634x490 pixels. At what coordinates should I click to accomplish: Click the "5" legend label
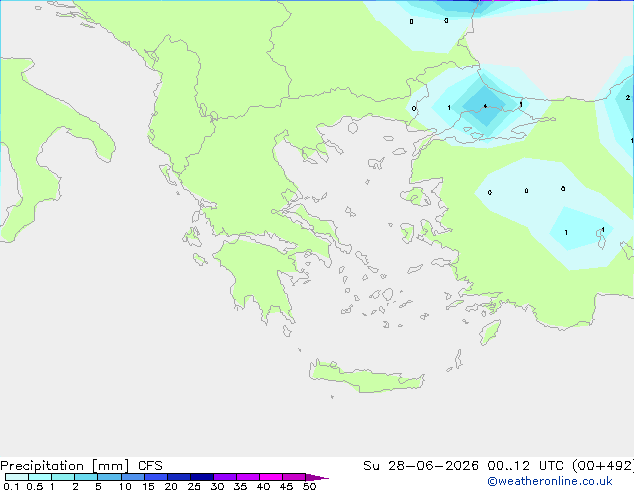[x=98, y=486]
